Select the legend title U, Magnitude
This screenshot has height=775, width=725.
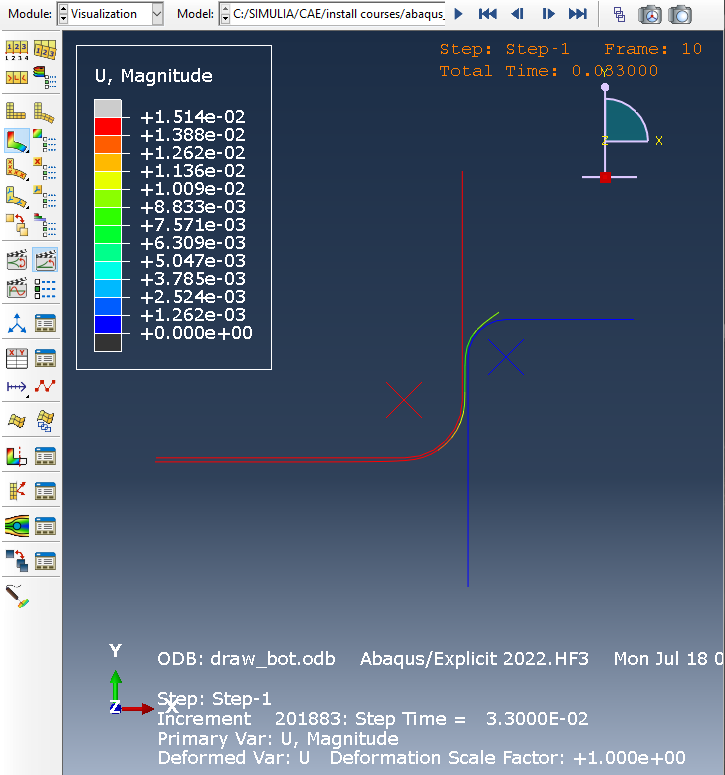coord(154,76)
